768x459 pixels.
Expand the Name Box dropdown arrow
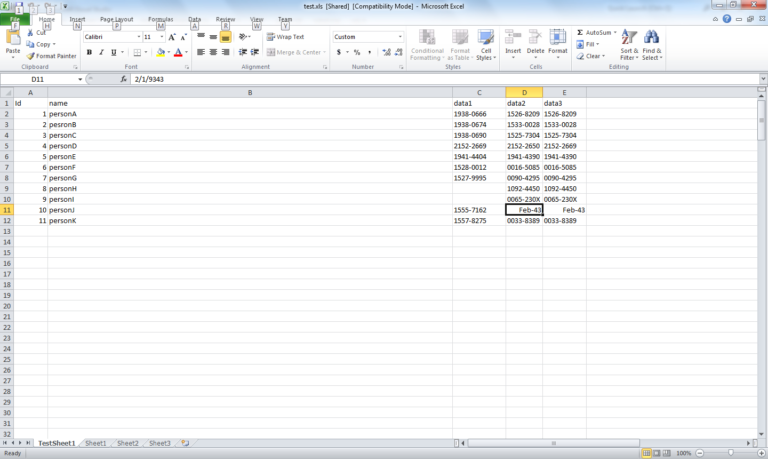pyautogui.click(x=80, y=79)
